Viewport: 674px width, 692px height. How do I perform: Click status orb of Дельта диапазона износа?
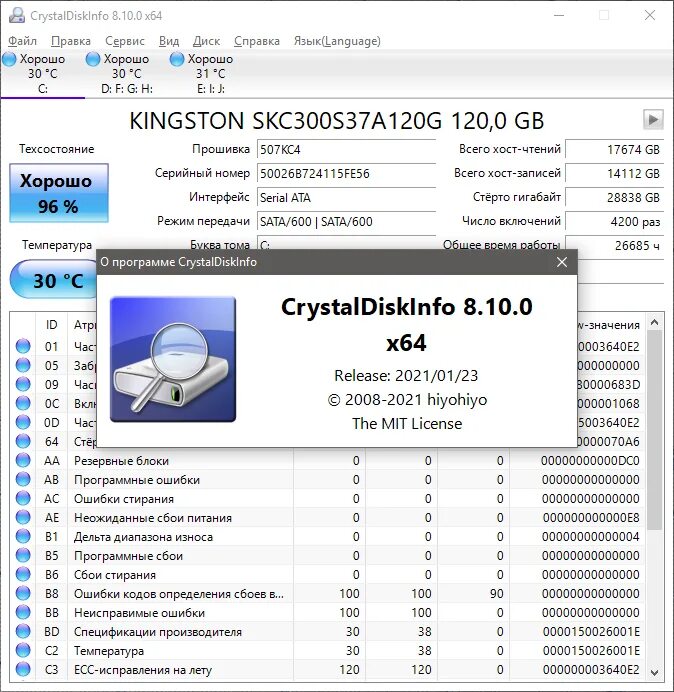click(x=23, y=536)
